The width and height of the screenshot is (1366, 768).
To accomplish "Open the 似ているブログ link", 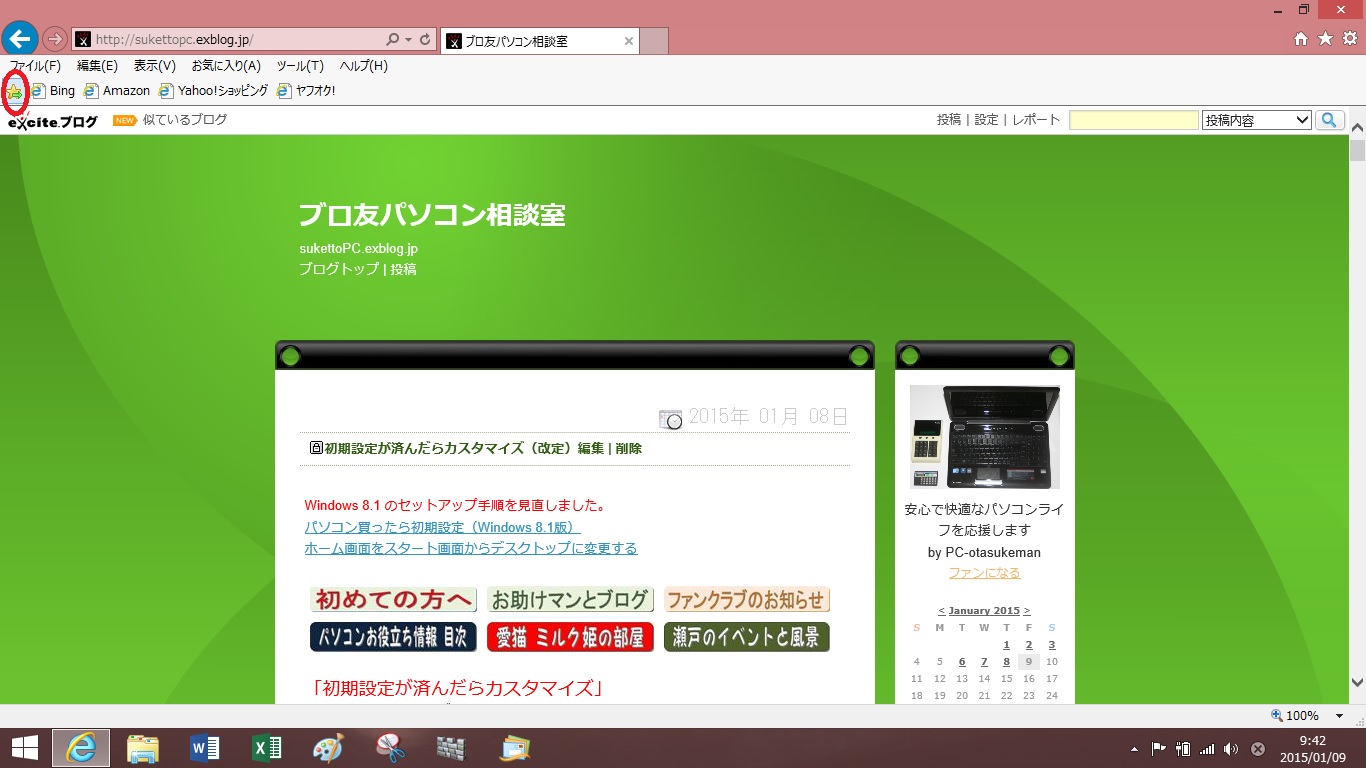I will [185, 120].
